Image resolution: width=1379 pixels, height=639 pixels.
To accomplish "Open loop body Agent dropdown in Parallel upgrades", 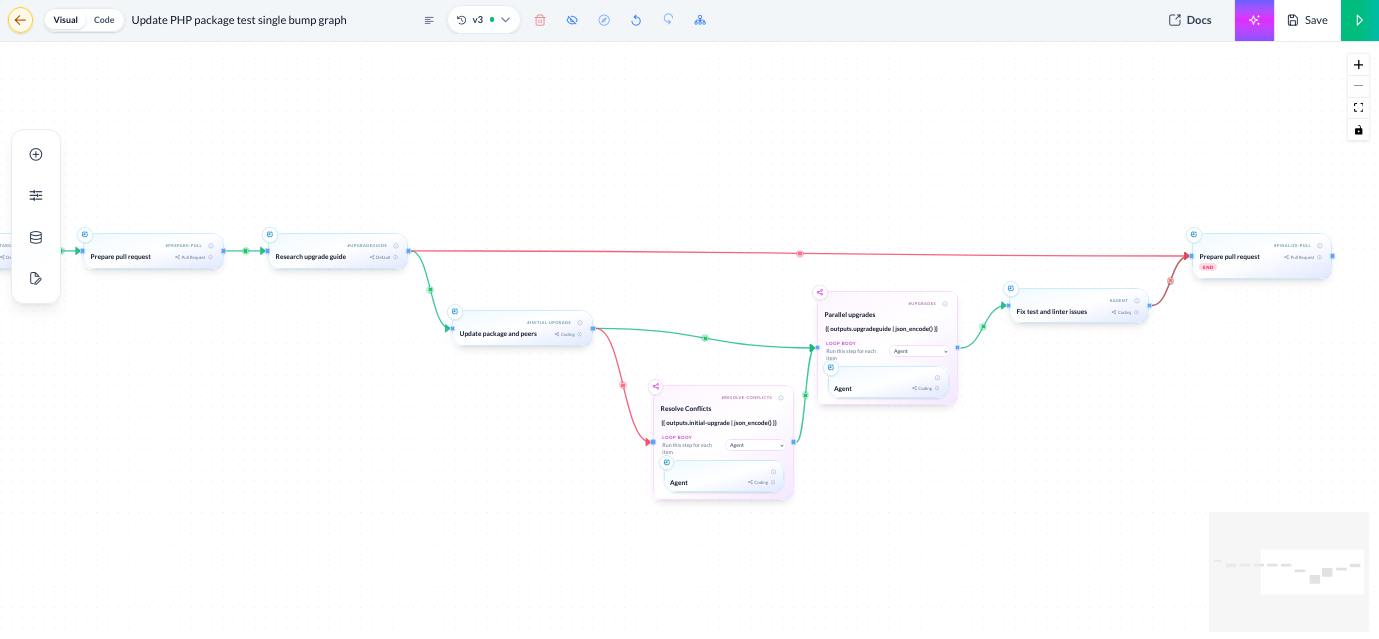I will tap(920, 351).
